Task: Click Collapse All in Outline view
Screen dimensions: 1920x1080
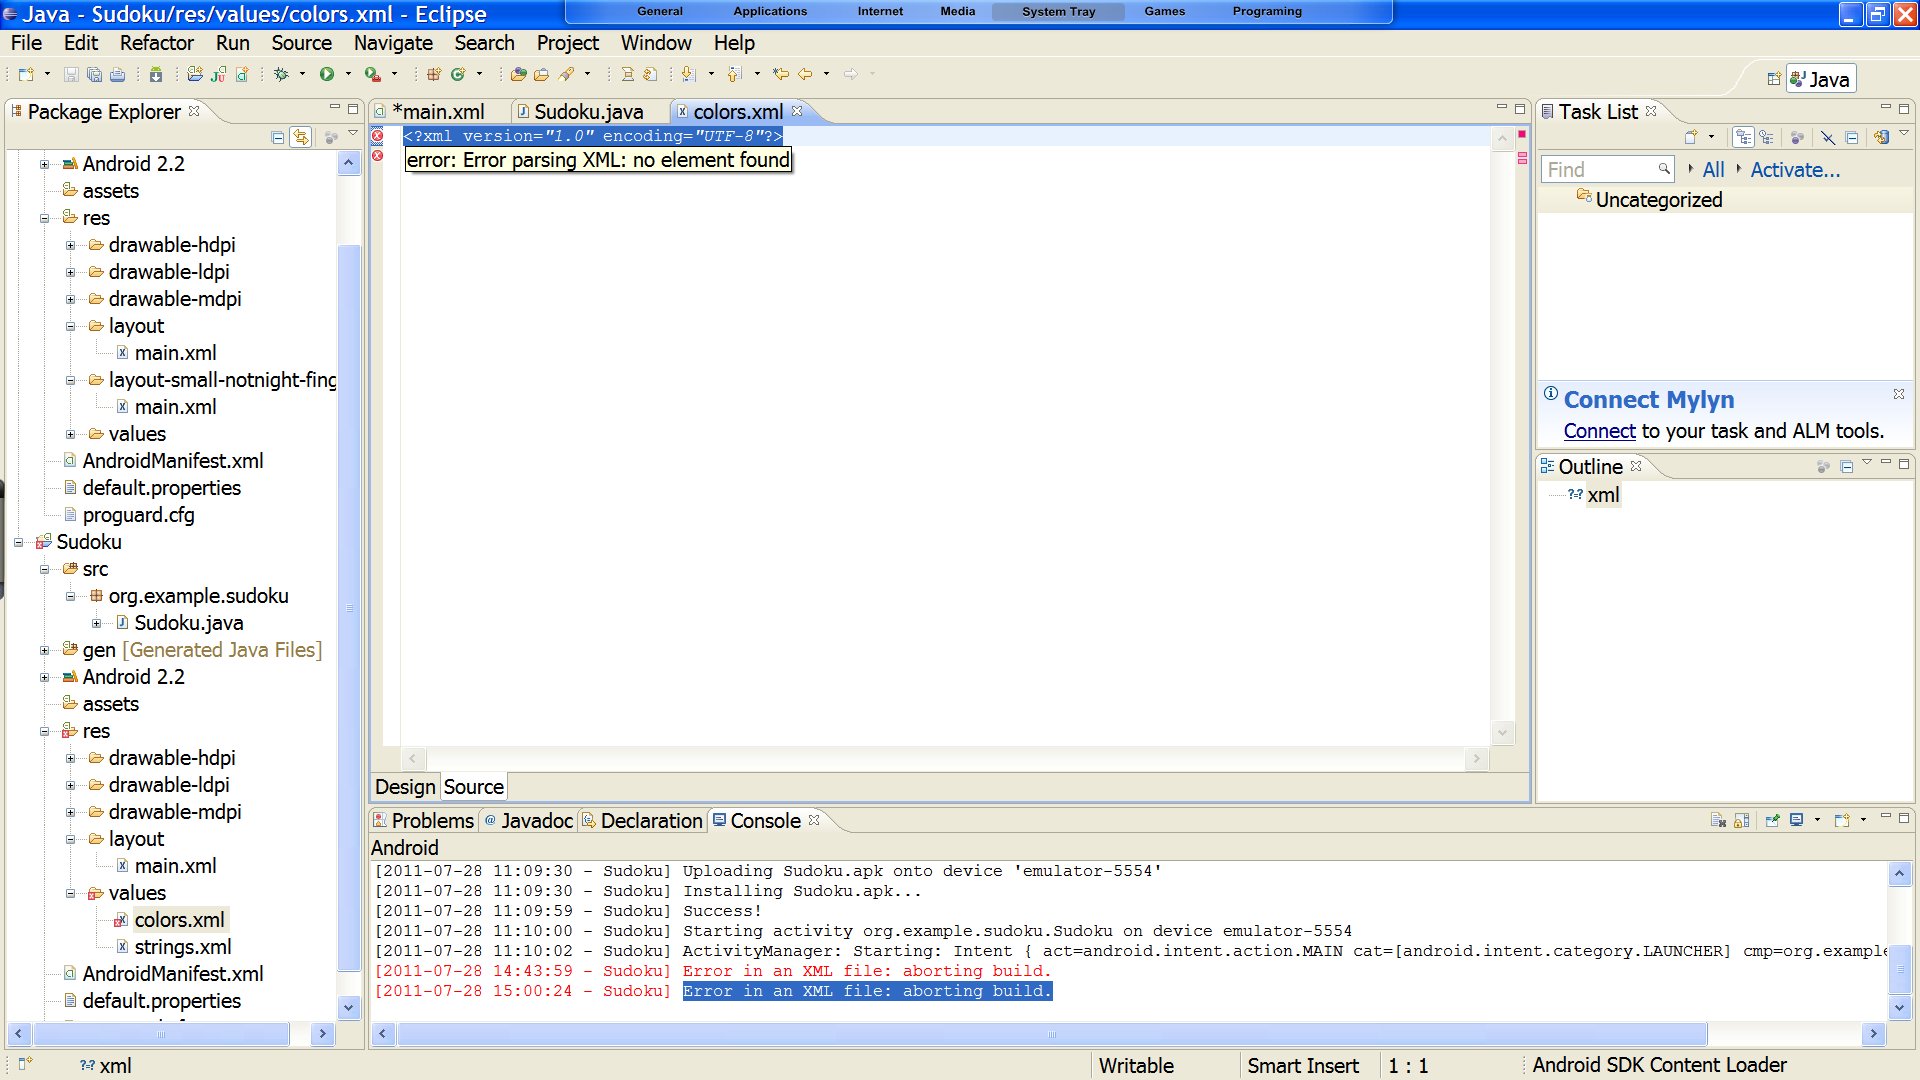Action: tap(1846, 467)
